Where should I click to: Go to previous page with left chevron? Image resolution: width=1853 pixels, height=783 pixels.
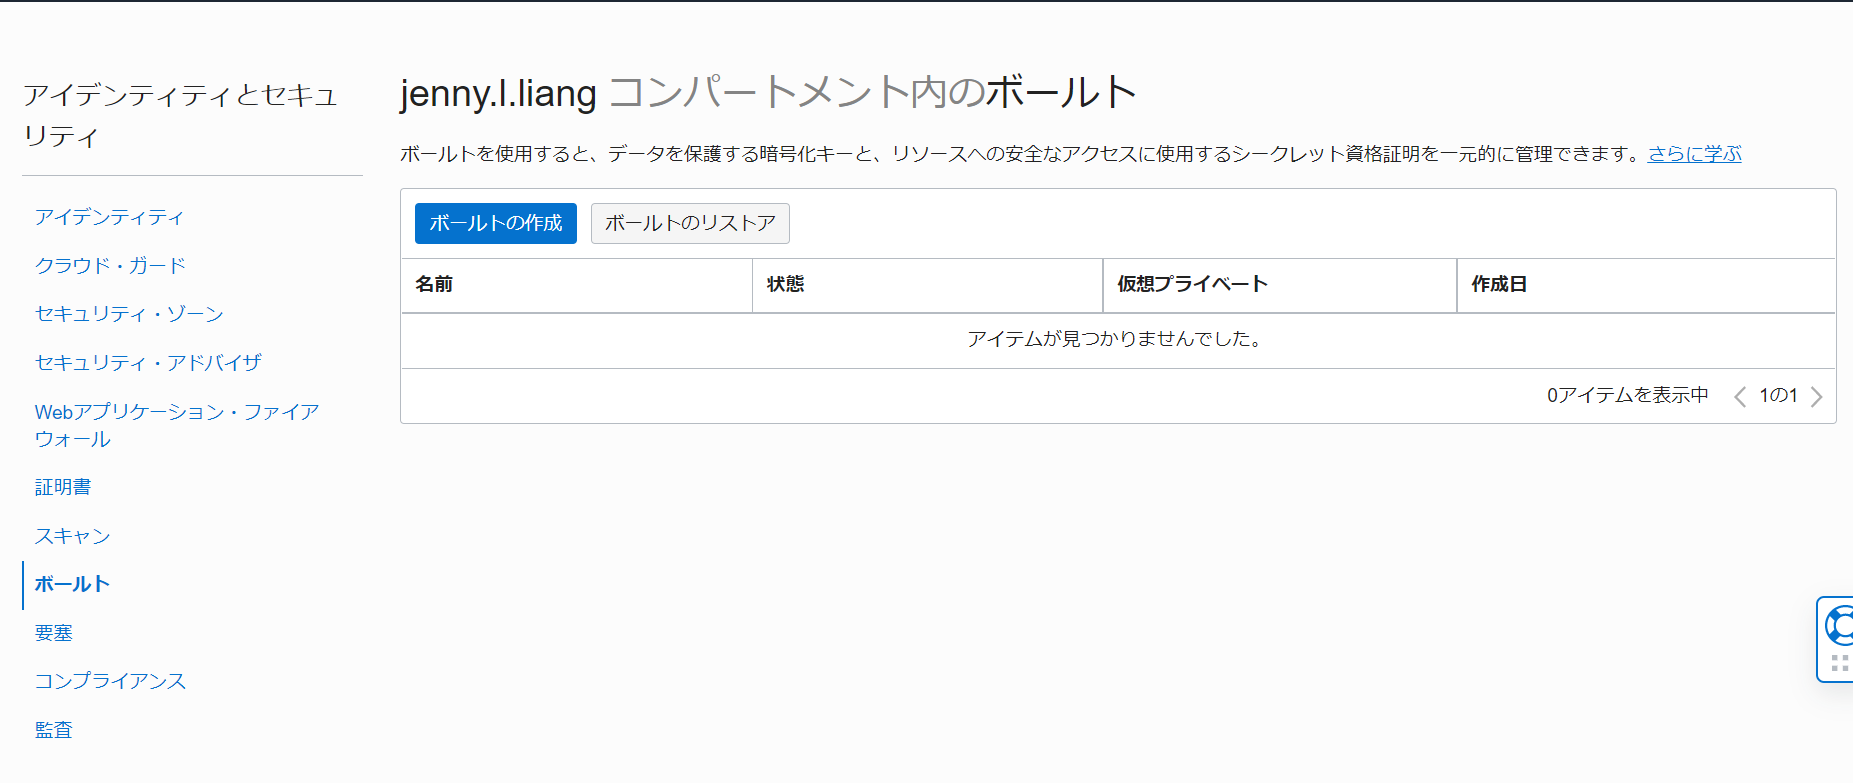pyautogui.click(x=1740, y=397)
